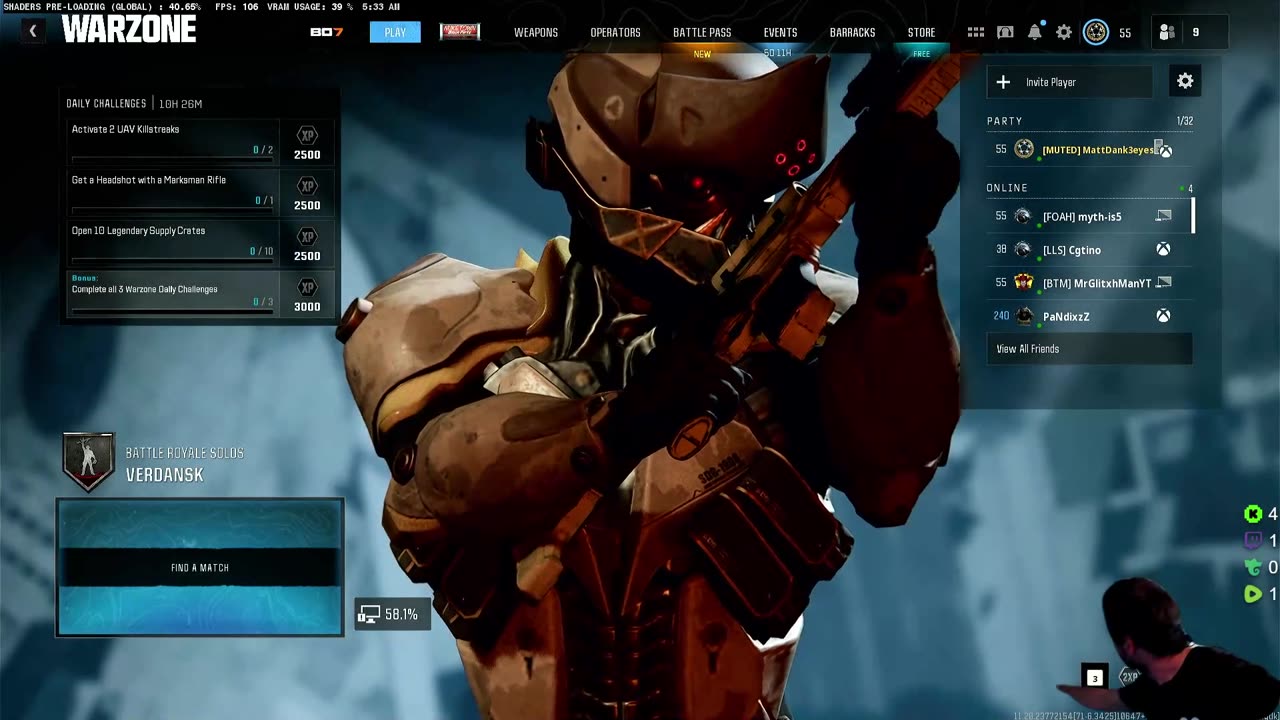The height and width of the screenshot is (720, 1280).
Task: Open the BO7 game switcher icon
Action: pos(326,32)
